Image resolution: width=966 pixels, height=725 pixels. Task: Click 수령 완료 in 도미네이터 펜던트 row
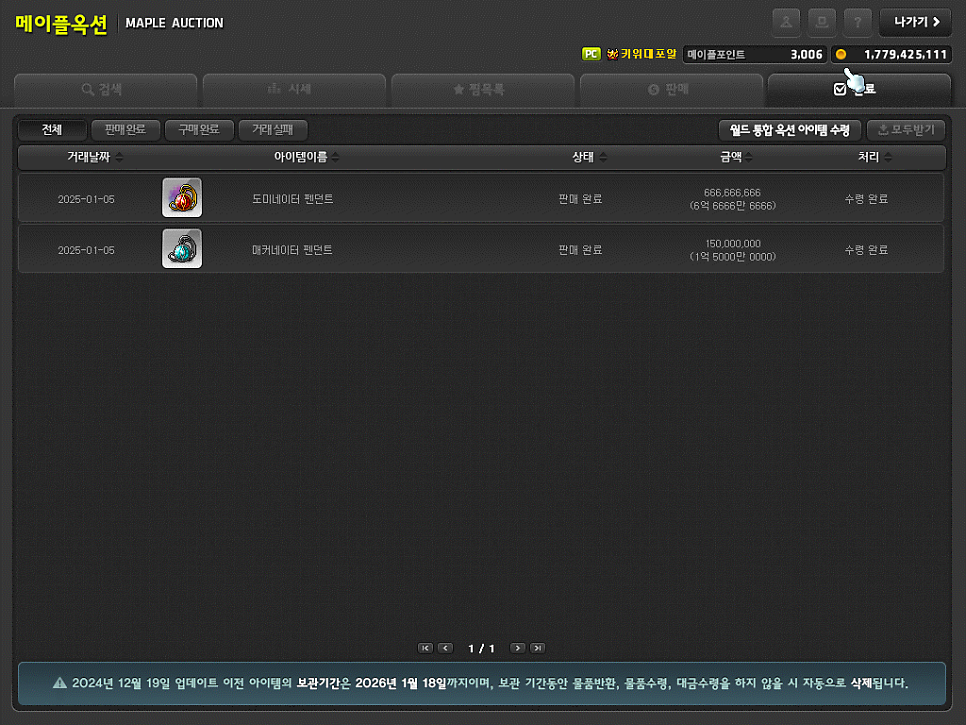click(x=866, y=199)
